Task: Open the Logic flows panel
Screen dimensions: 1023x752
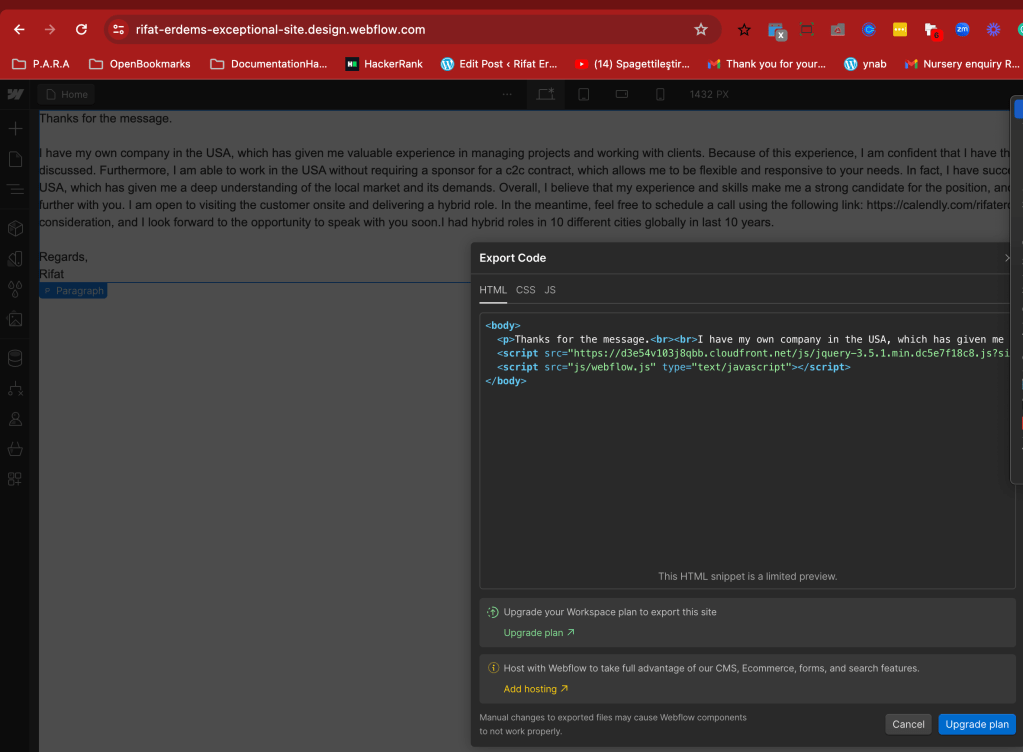Action: 15,389
